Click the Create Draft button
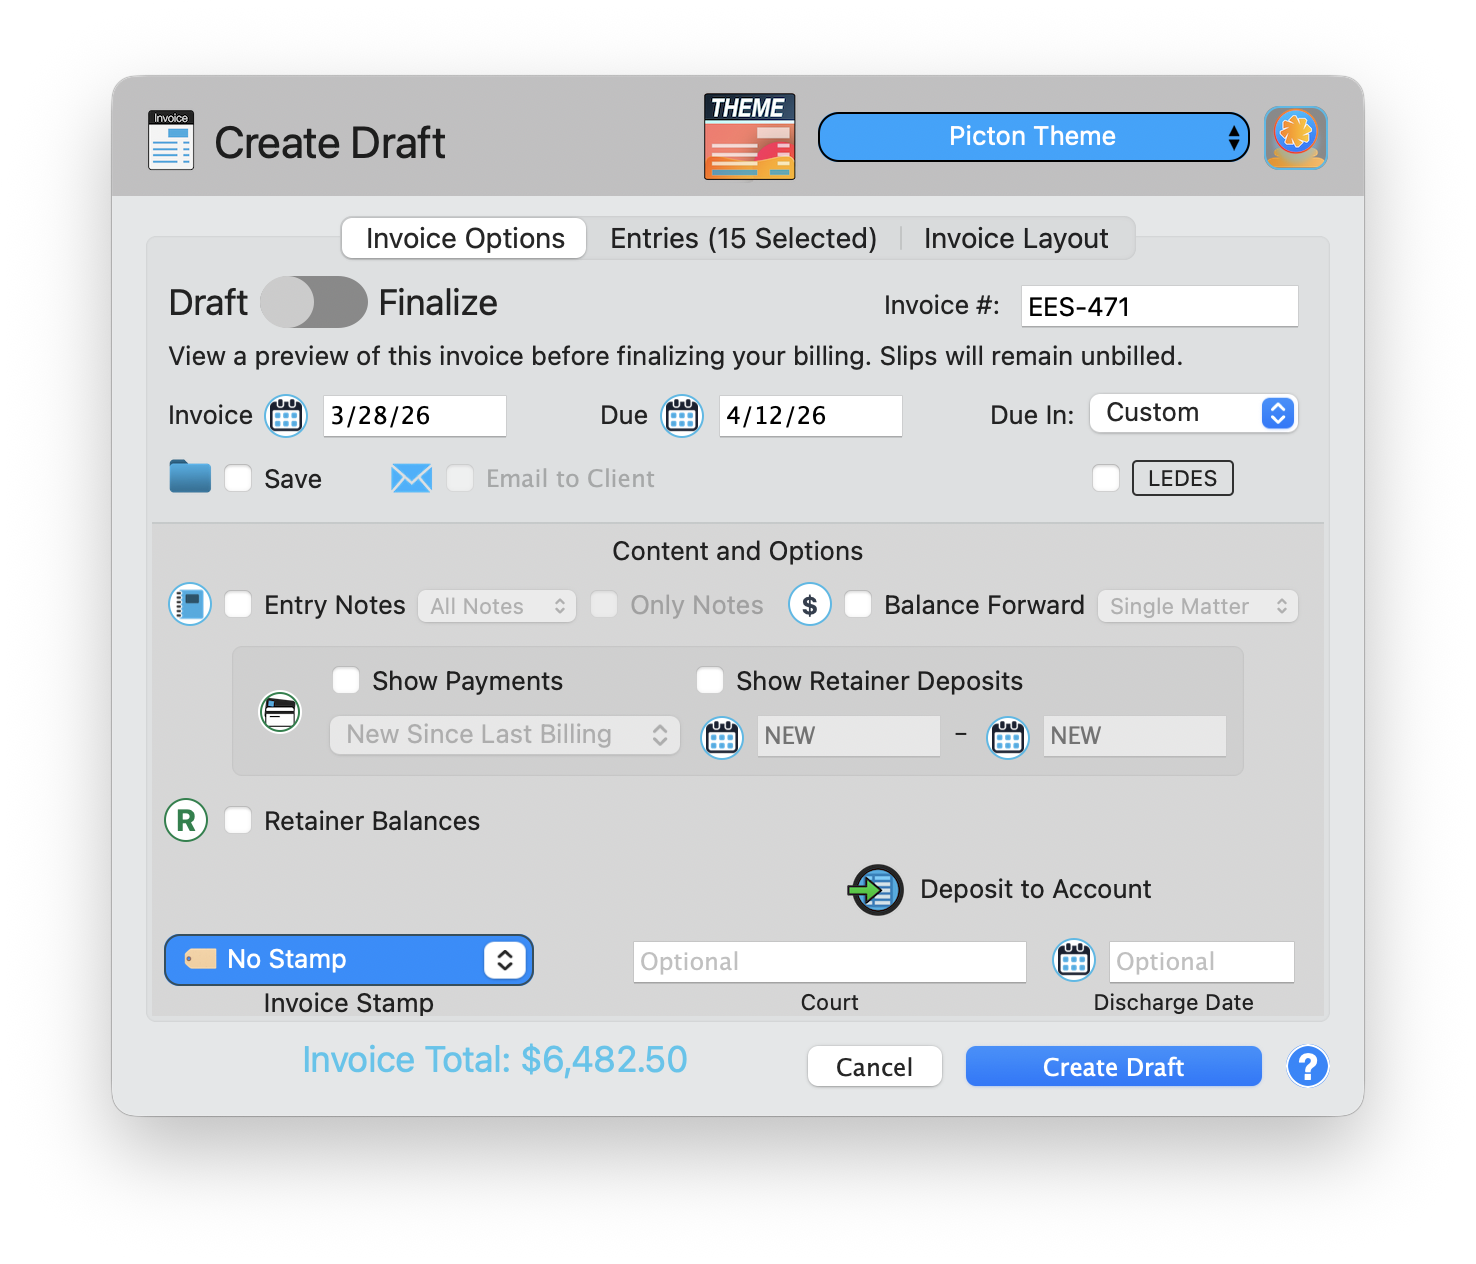 (x=1112, y=1066)
